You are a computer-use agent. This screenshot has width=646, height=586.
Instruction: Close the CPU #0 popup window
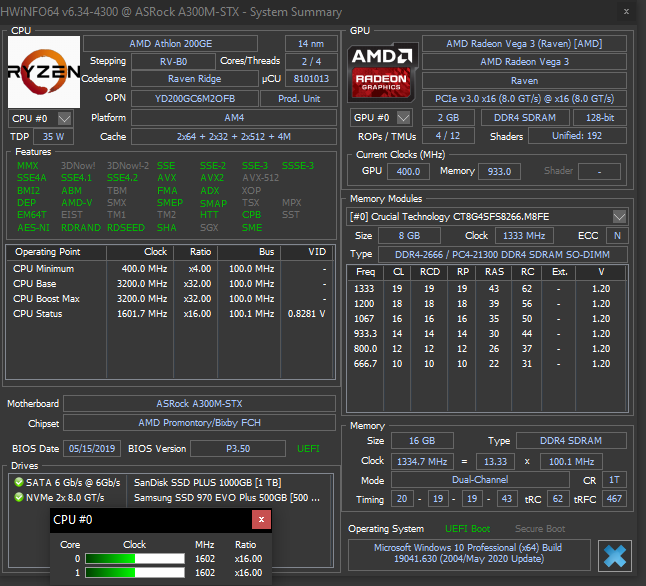pos(261,520)
